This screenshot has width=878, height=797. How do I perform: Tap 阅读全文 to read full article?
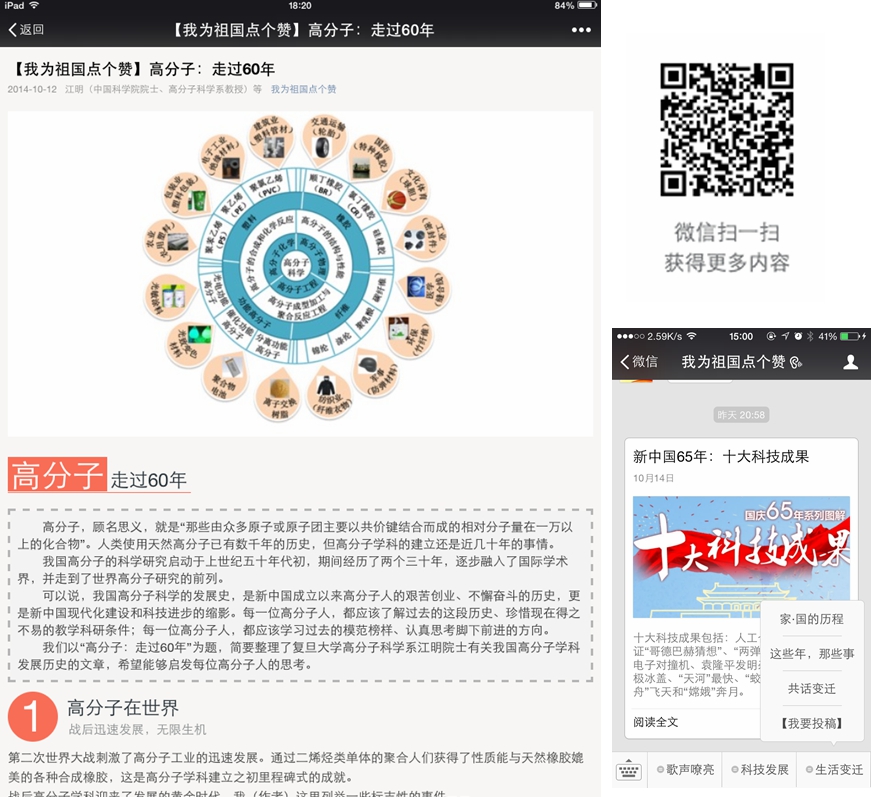point(656,722)
